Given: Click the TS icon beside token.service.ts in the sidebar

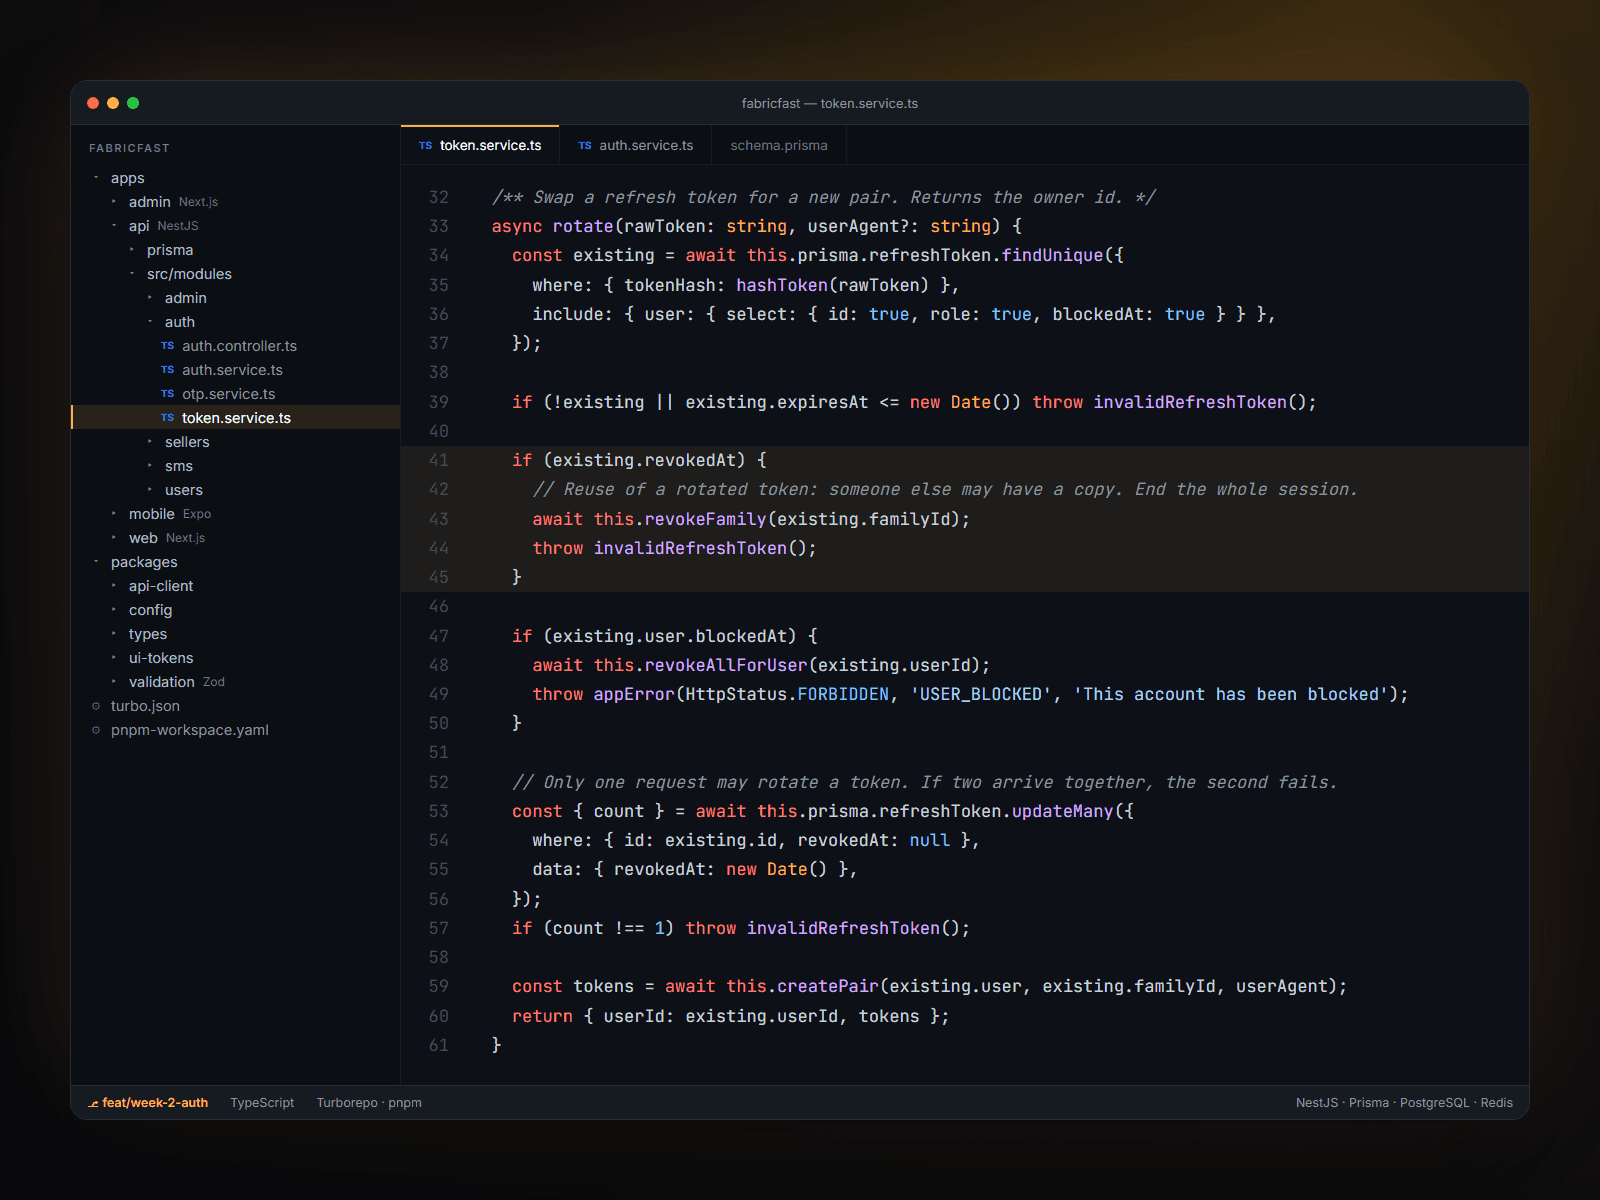Looking at the screenshot, I should [167, 418].
